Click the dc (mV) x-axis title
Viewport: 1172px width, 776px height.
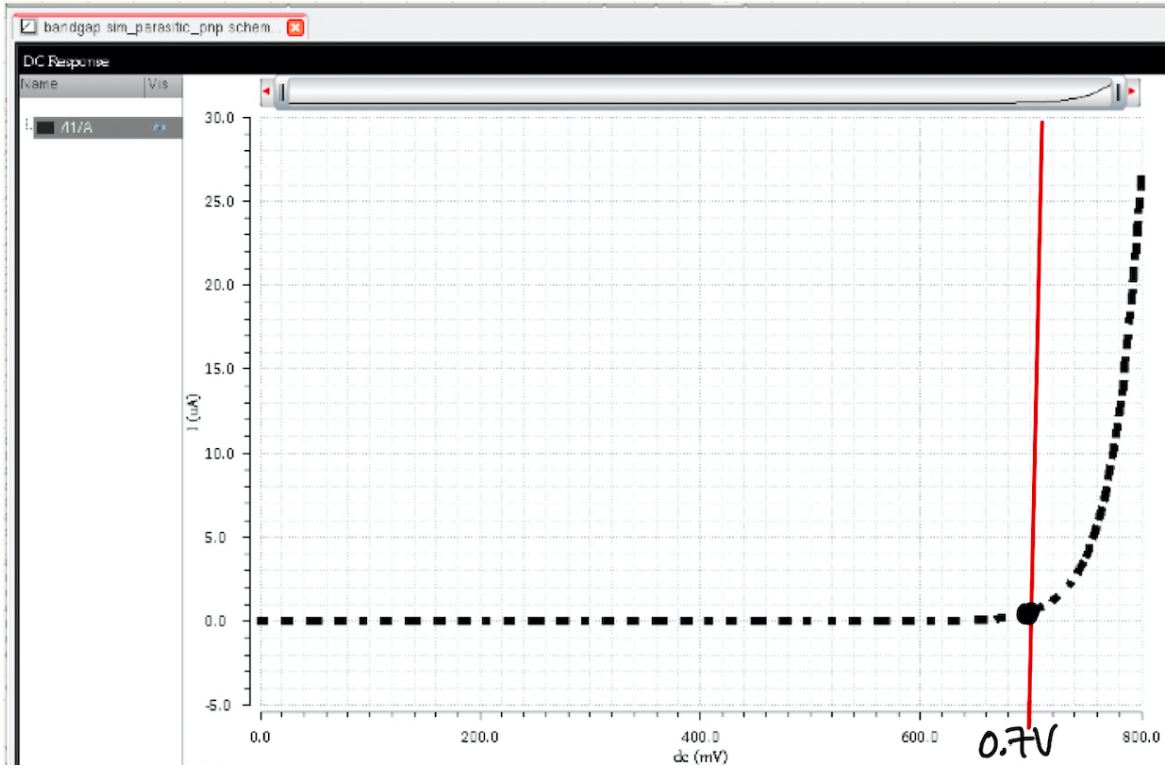click(x=700, y=757)
